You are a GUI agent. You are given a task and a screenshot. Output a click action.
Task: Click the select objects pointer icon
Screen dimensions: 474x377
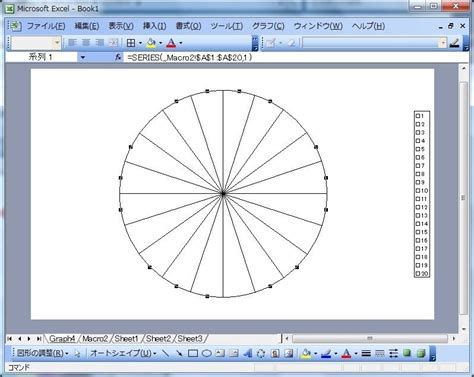(x=78, y=353)
